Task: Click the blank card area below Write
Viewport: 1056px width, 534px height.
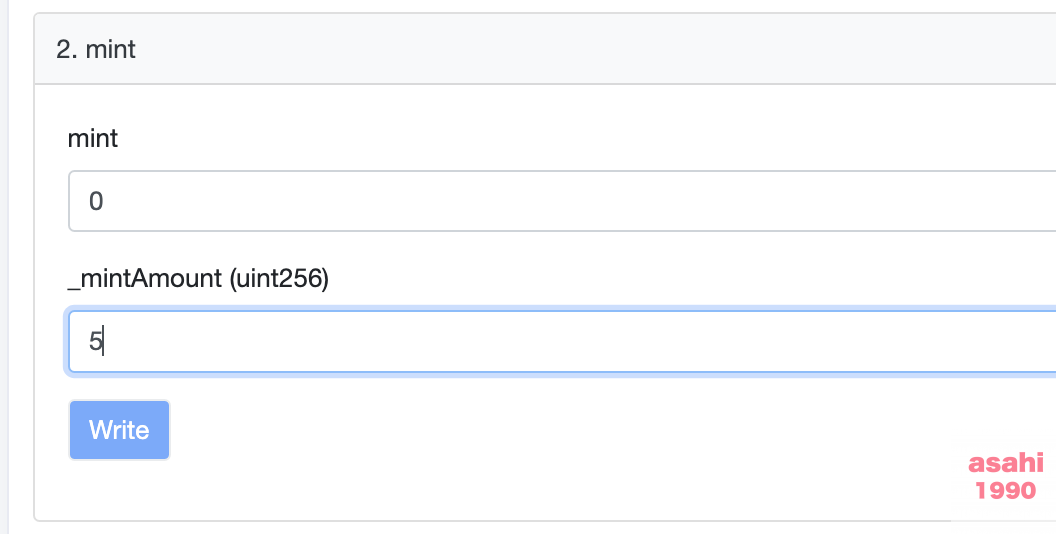Action: [x=471, y=490]
